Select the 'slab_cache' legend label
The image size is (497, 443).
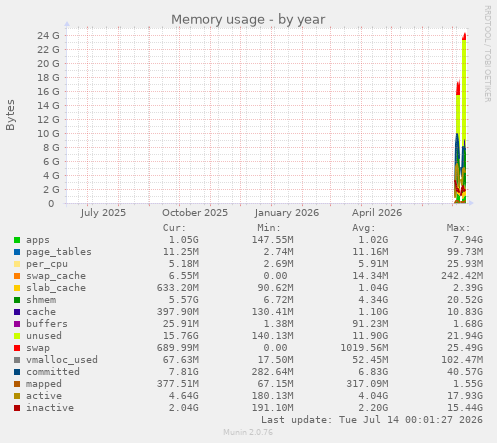point(56,288)
